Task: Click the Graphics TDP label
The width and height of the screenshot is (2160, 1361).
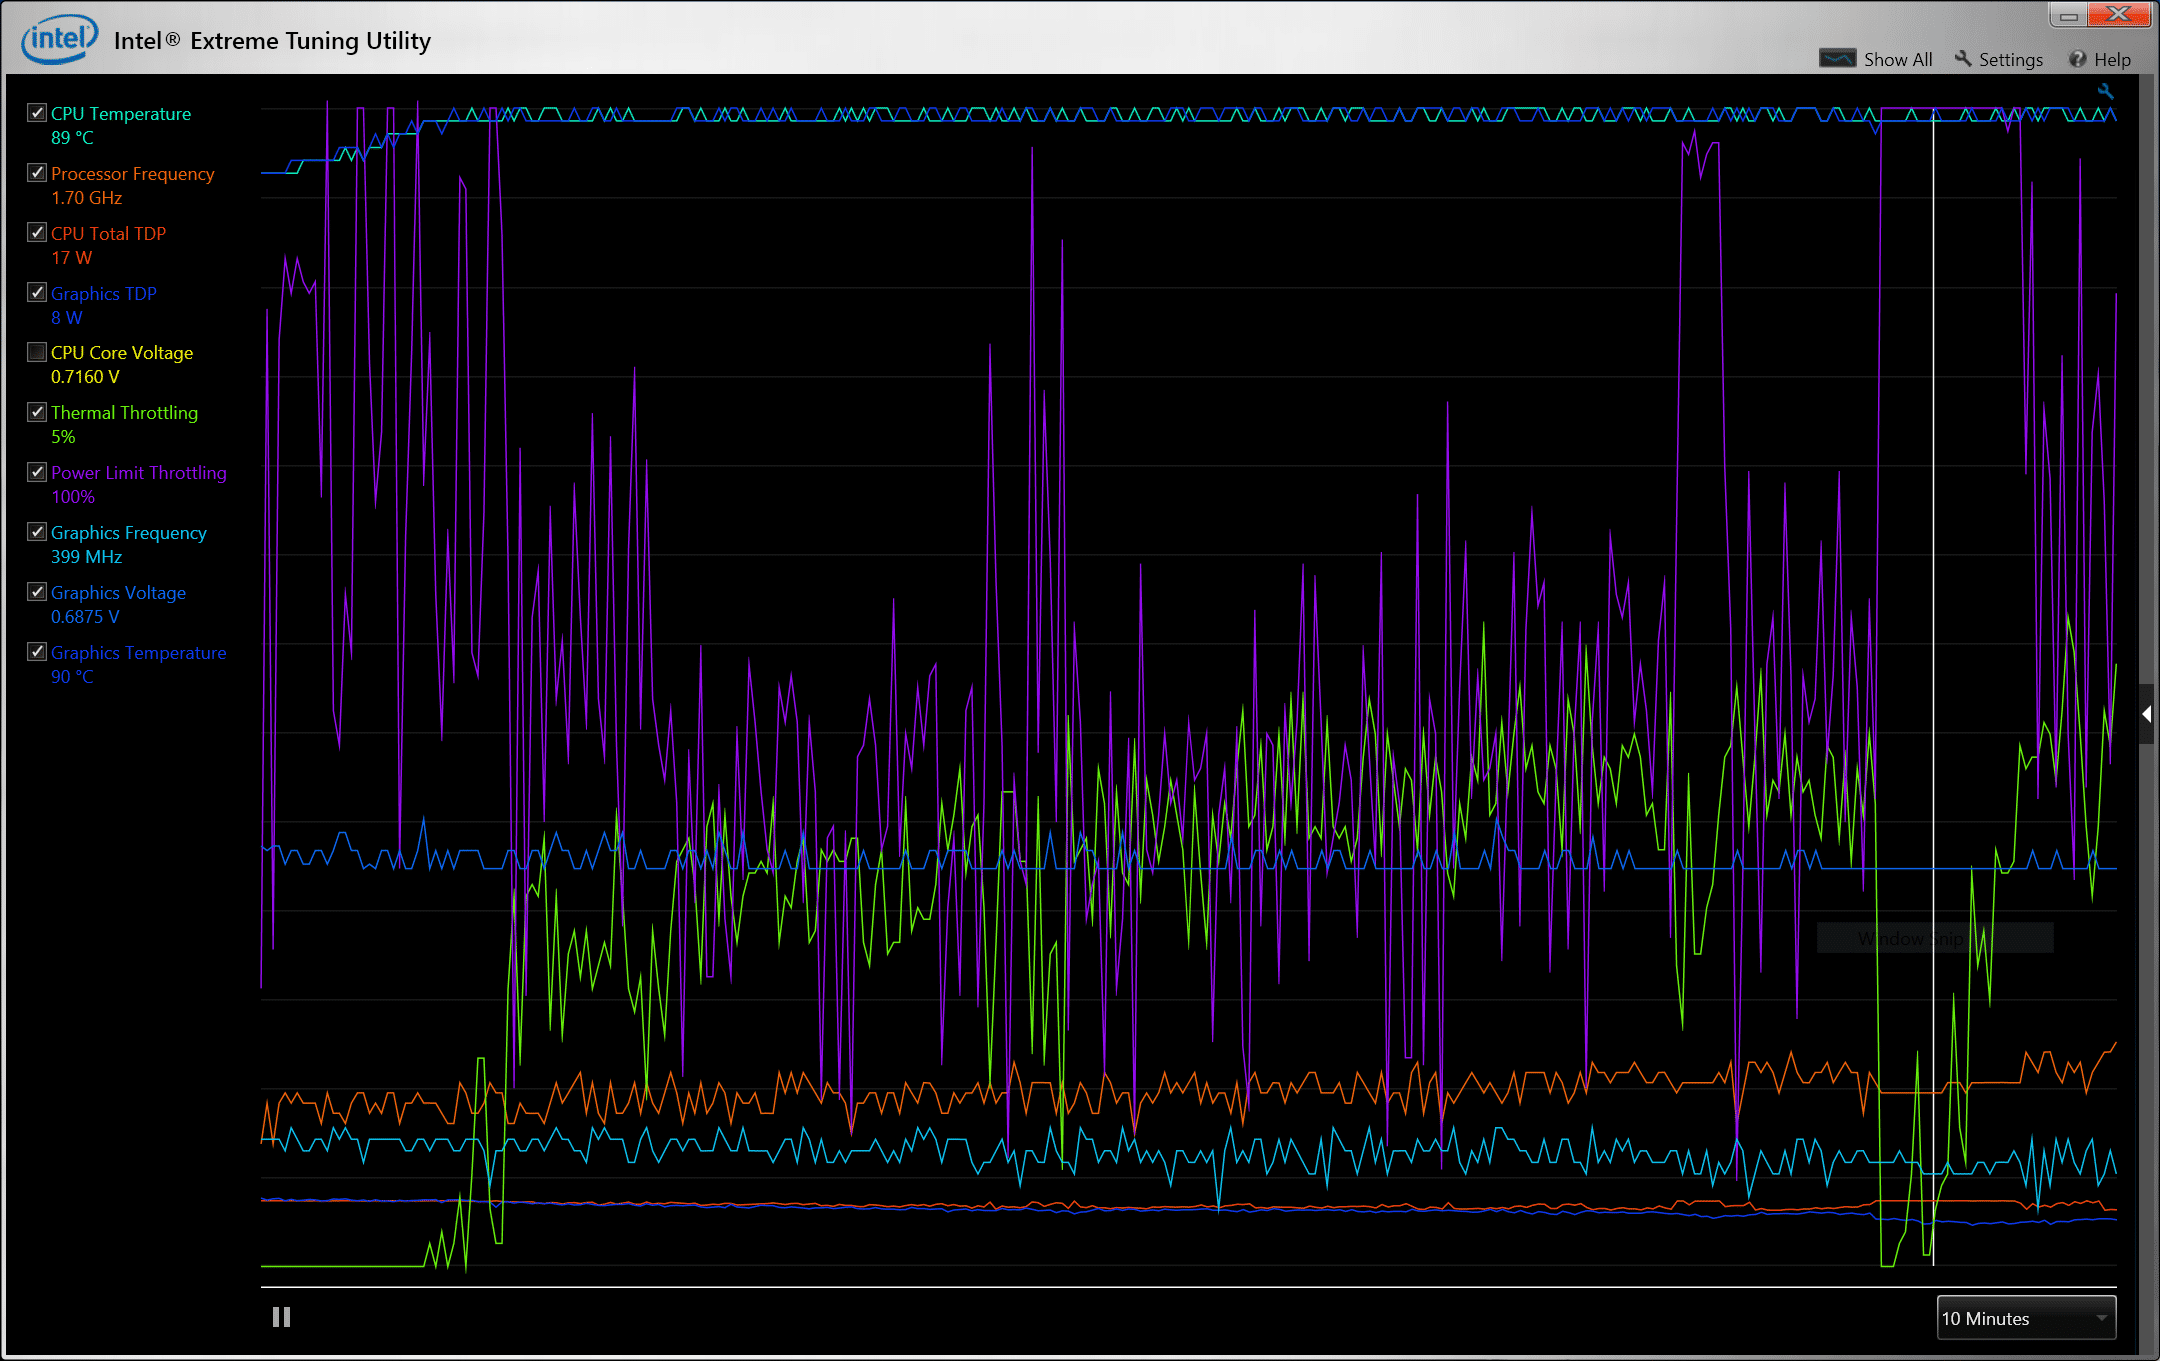Action: [x=104, y=294]
